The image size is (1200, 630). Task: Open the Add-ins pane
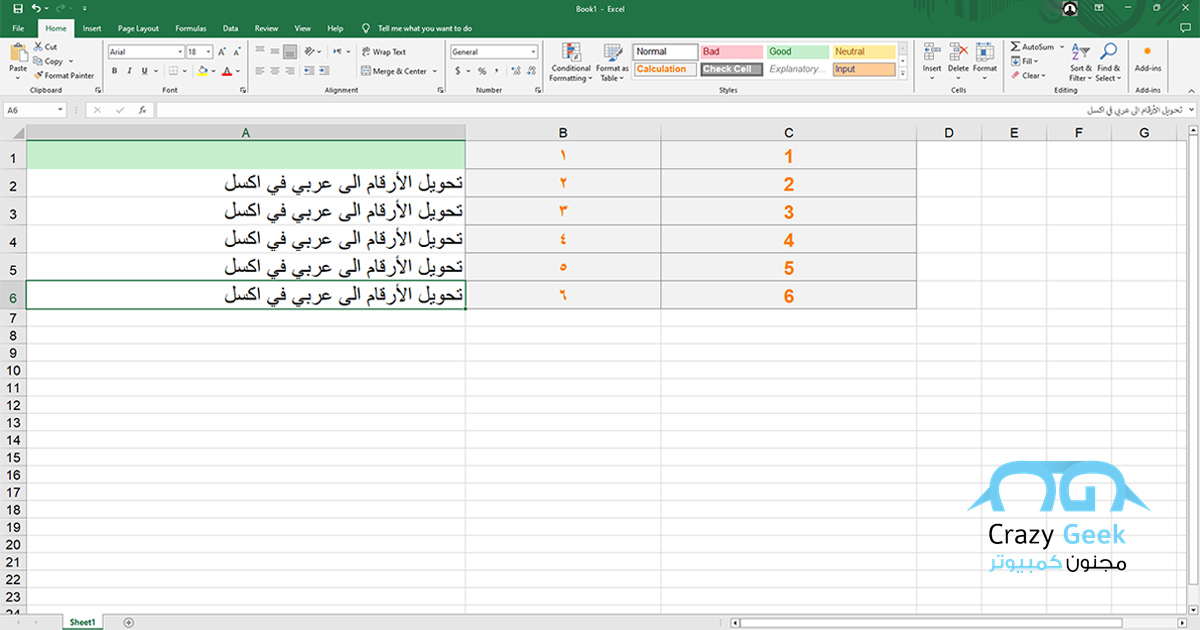[x=1147, y=58]
